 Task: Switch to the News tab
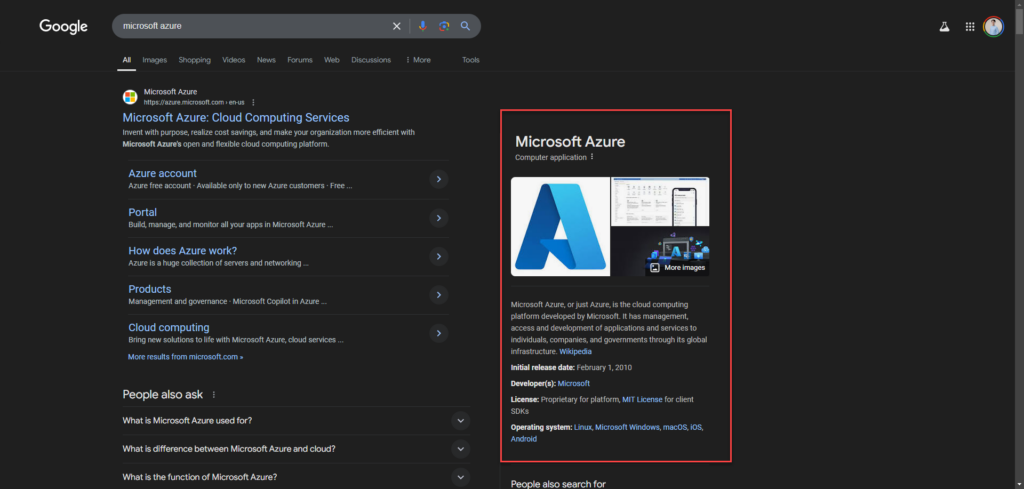point(266,60)
